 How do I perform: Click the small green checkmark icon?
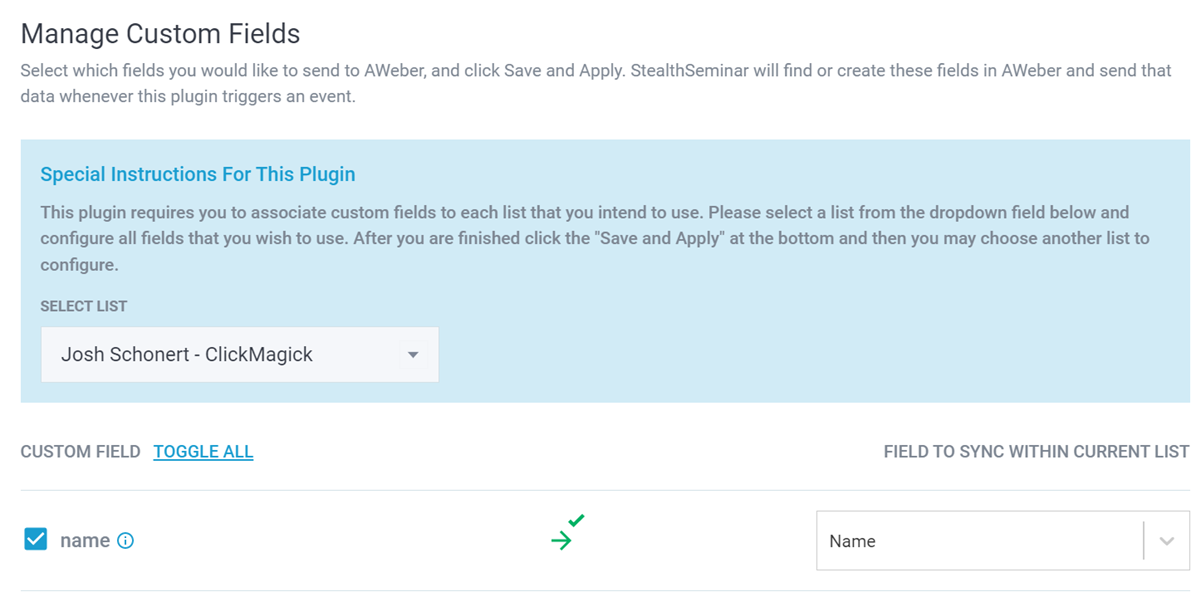point(576,520)
